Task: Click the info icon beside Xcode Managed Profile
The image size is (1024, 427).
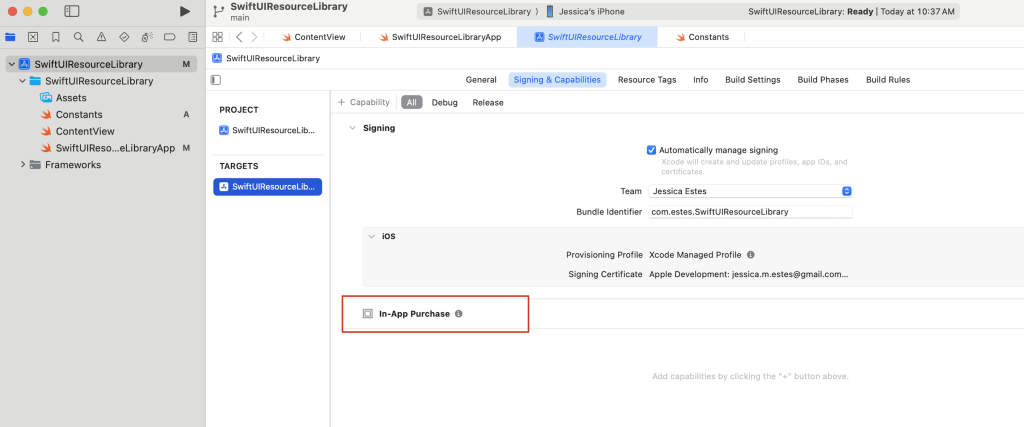Action: point(750,255)
